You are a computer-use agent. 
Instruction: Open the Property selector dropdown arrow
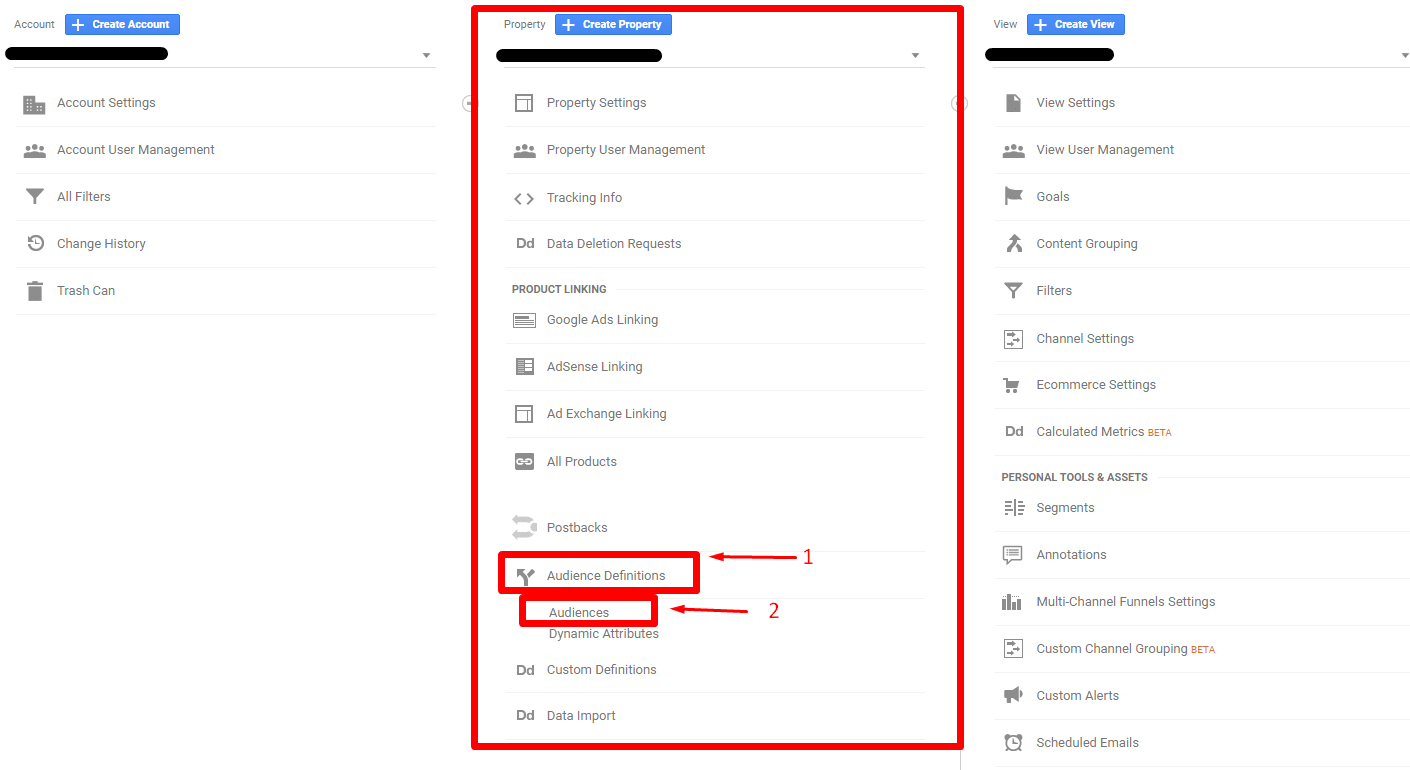(915, 56)
